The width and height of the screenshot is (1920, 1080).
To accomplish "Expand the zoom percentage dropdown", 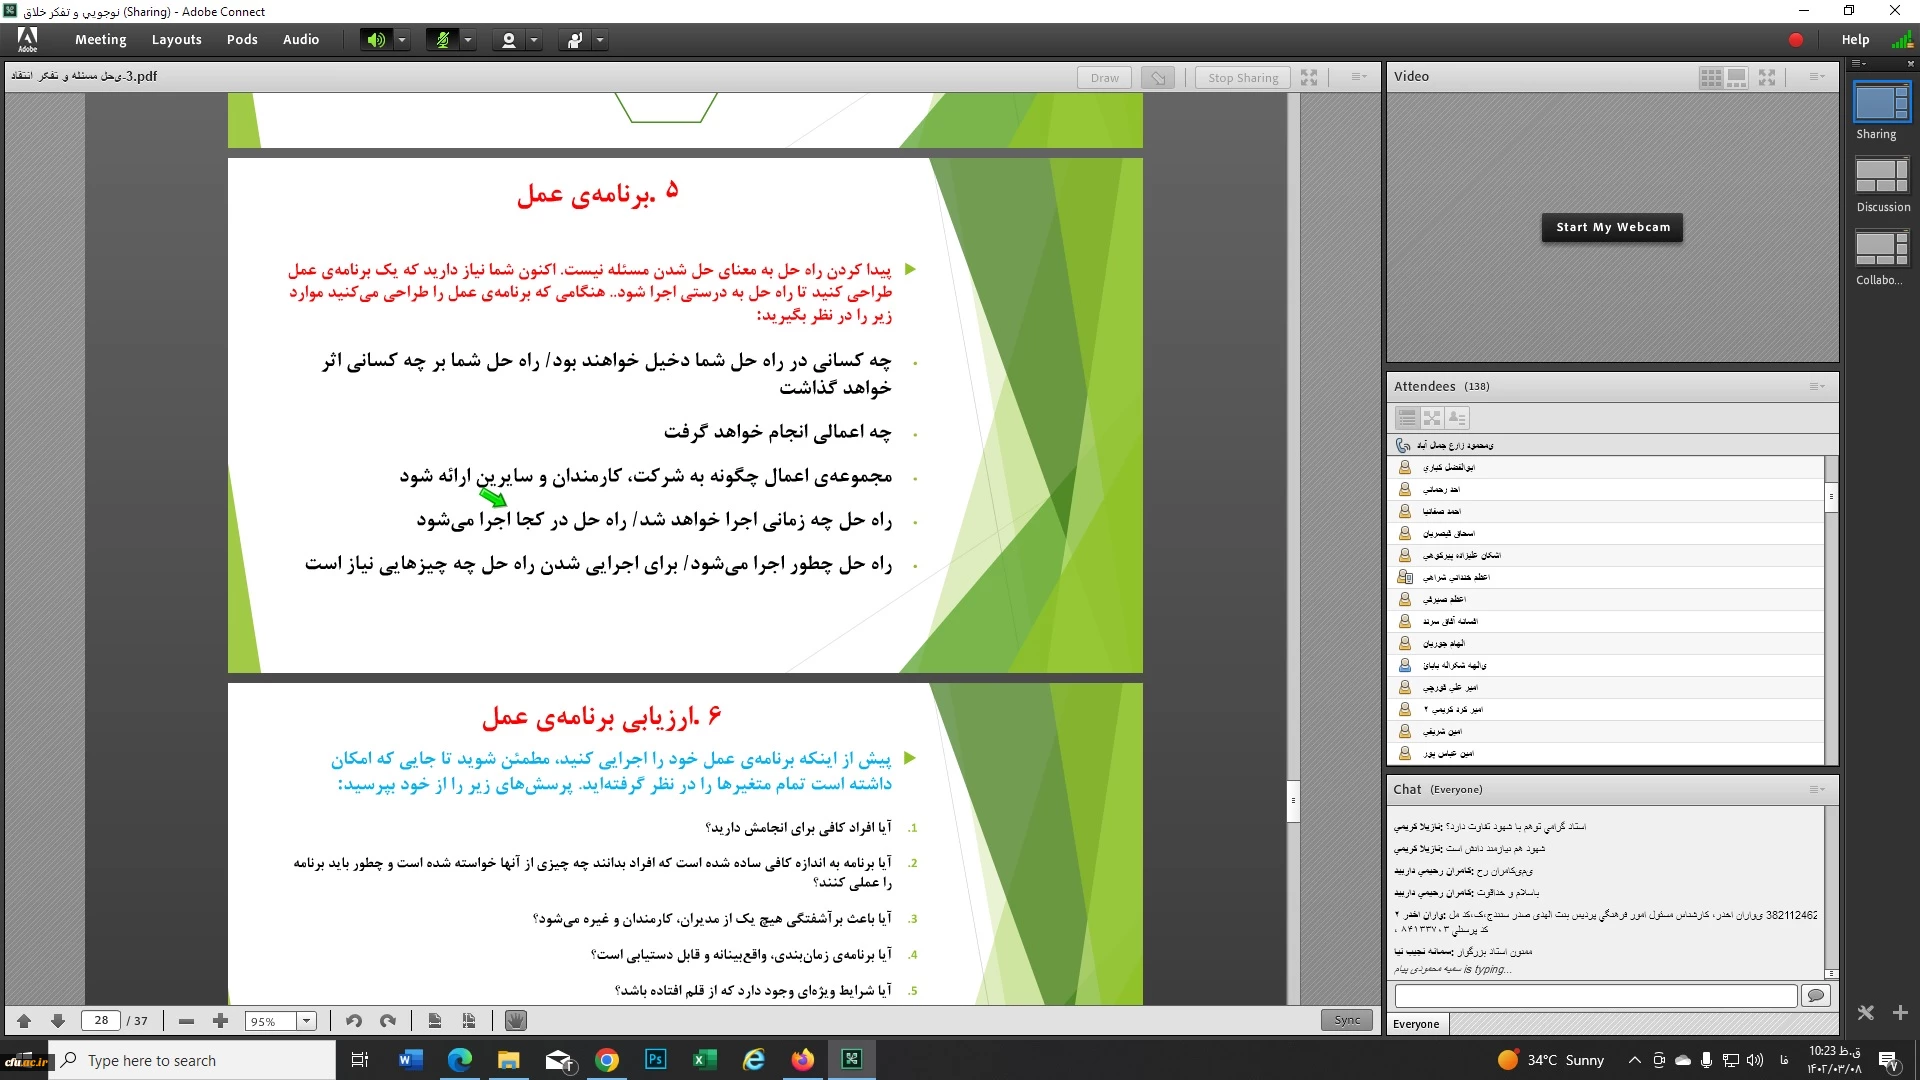I will pos(307,1021).
